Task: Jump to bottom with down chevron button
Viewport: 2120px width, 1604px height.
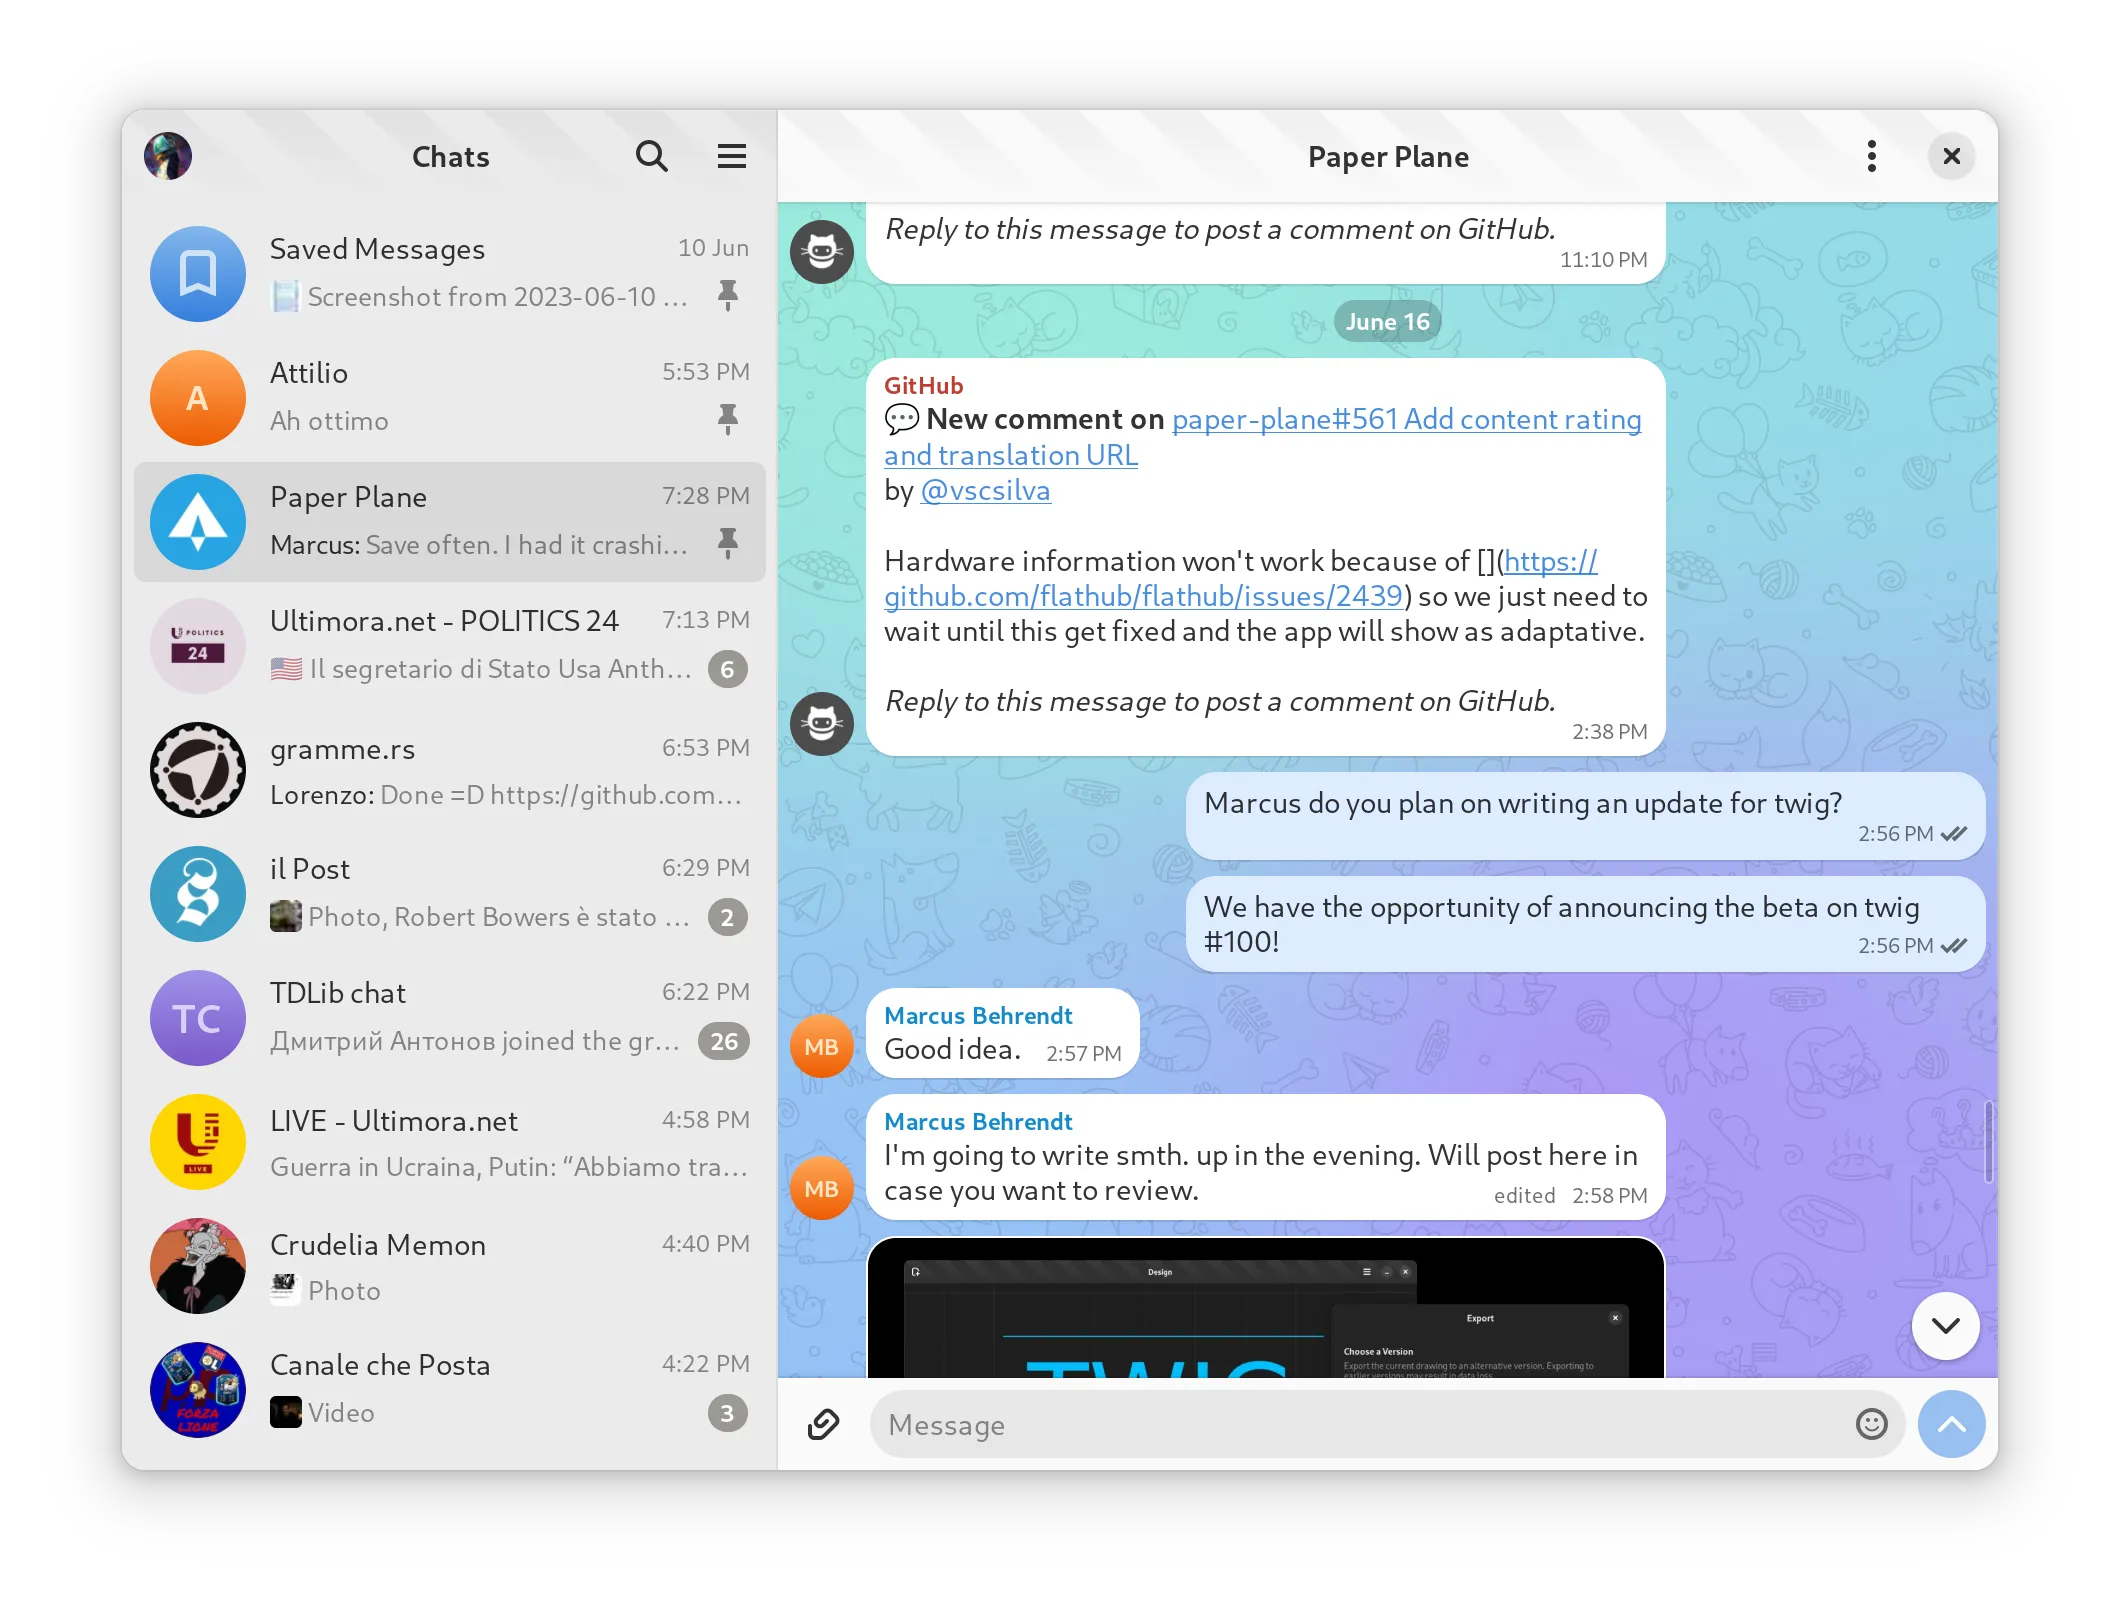Action: coord(1945,1326)
